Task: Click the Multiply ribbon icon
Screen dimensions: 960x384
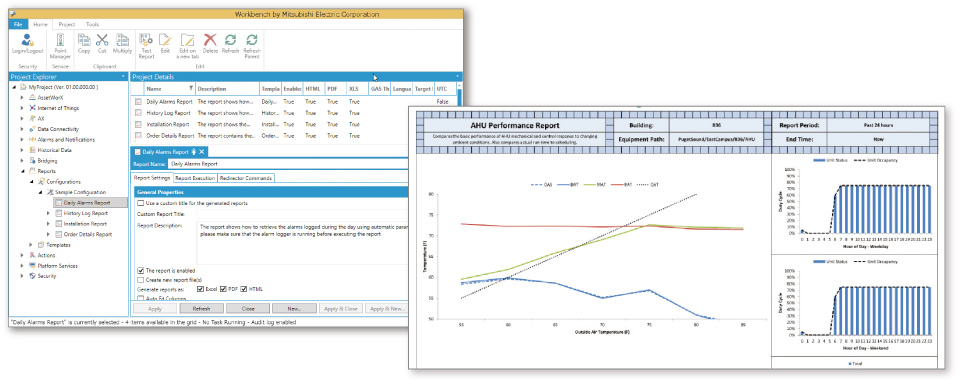Action: pos(122,44)
